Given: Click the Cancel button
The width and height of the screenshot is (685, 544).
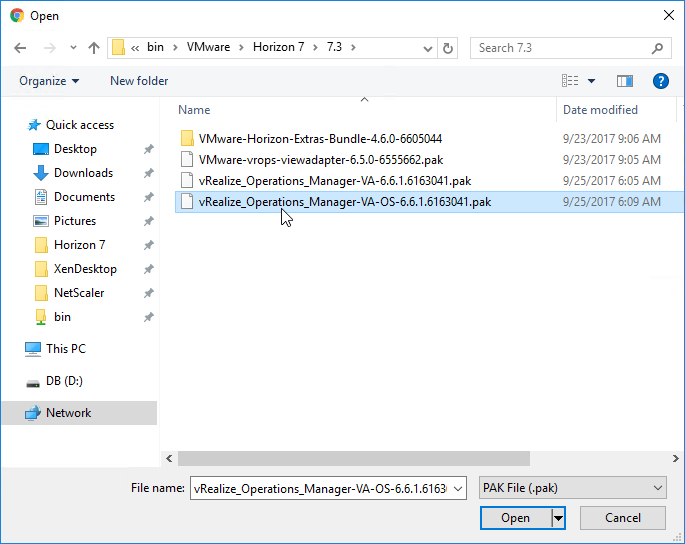Looking at the screenshot, I should click(x=623, y=518).
